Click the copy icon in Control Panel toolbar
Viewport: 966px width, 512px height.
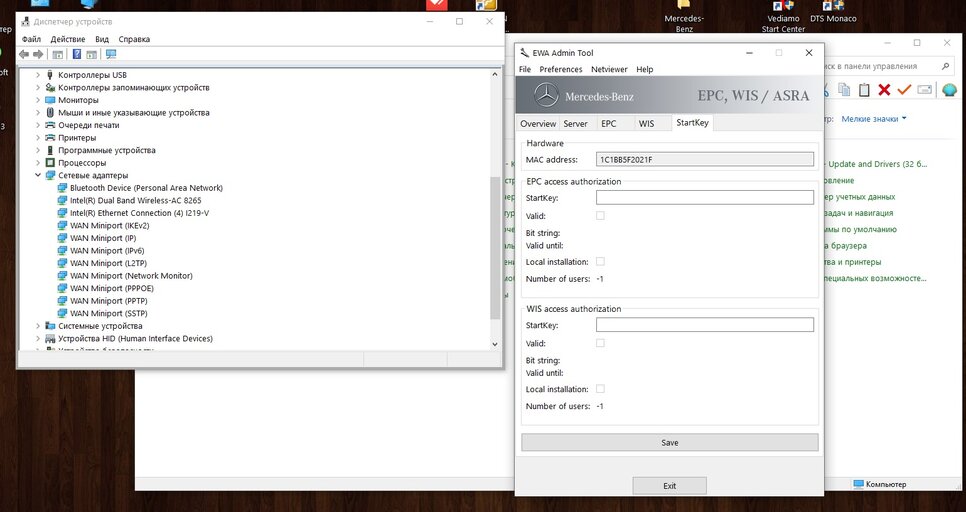pos(844,90)
